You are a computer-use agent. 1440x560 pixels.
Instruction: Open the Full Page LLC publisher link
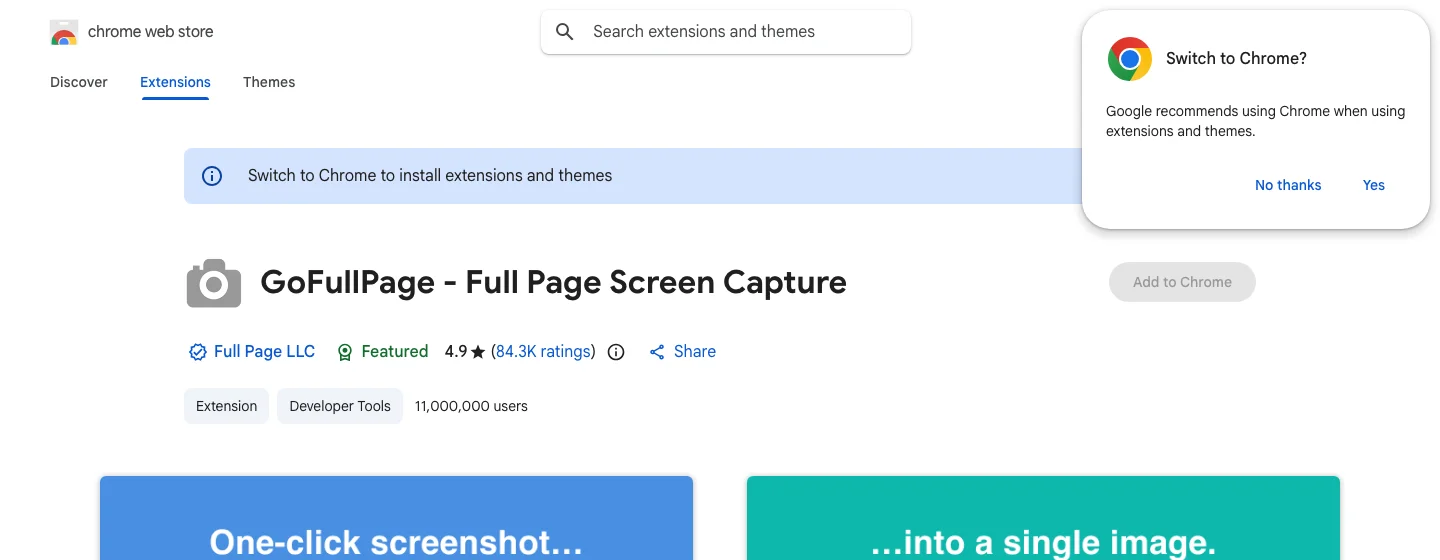click(264, 352)
